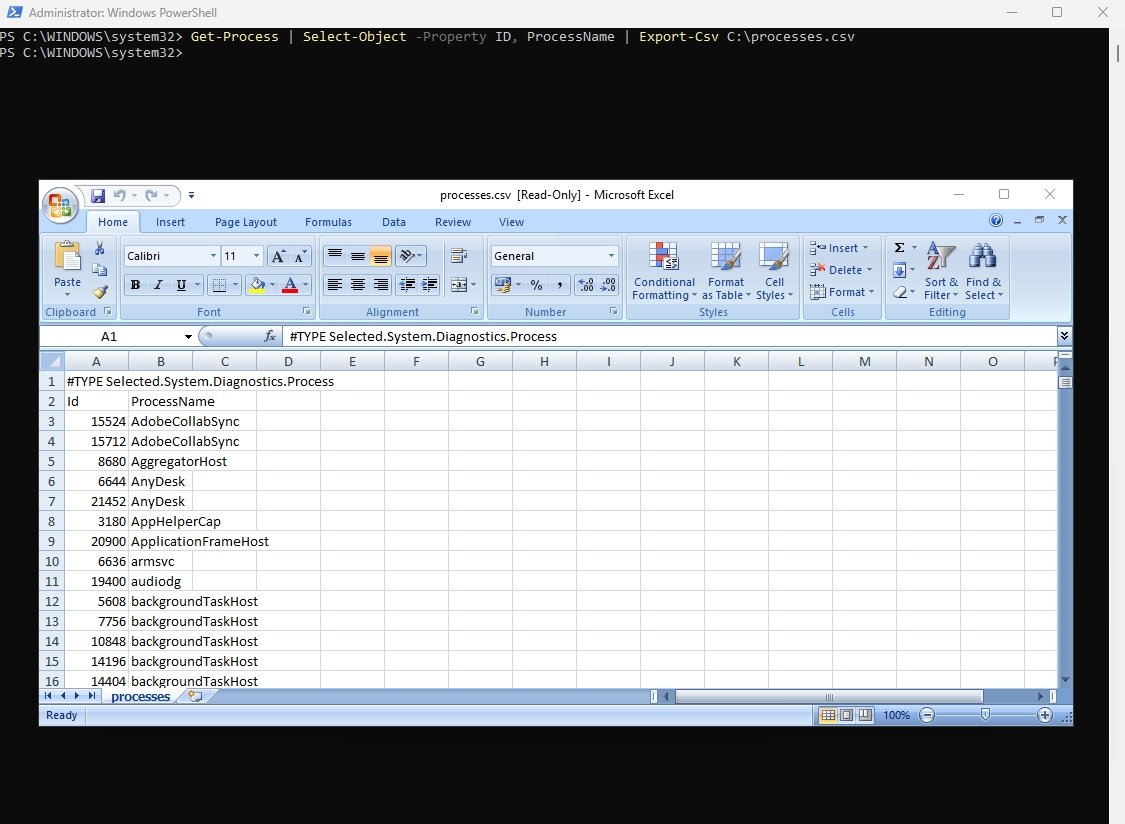Click Merge and Center icon
Image resolution: width=1125 pixels, height=824 pixels.
(458, 285)
